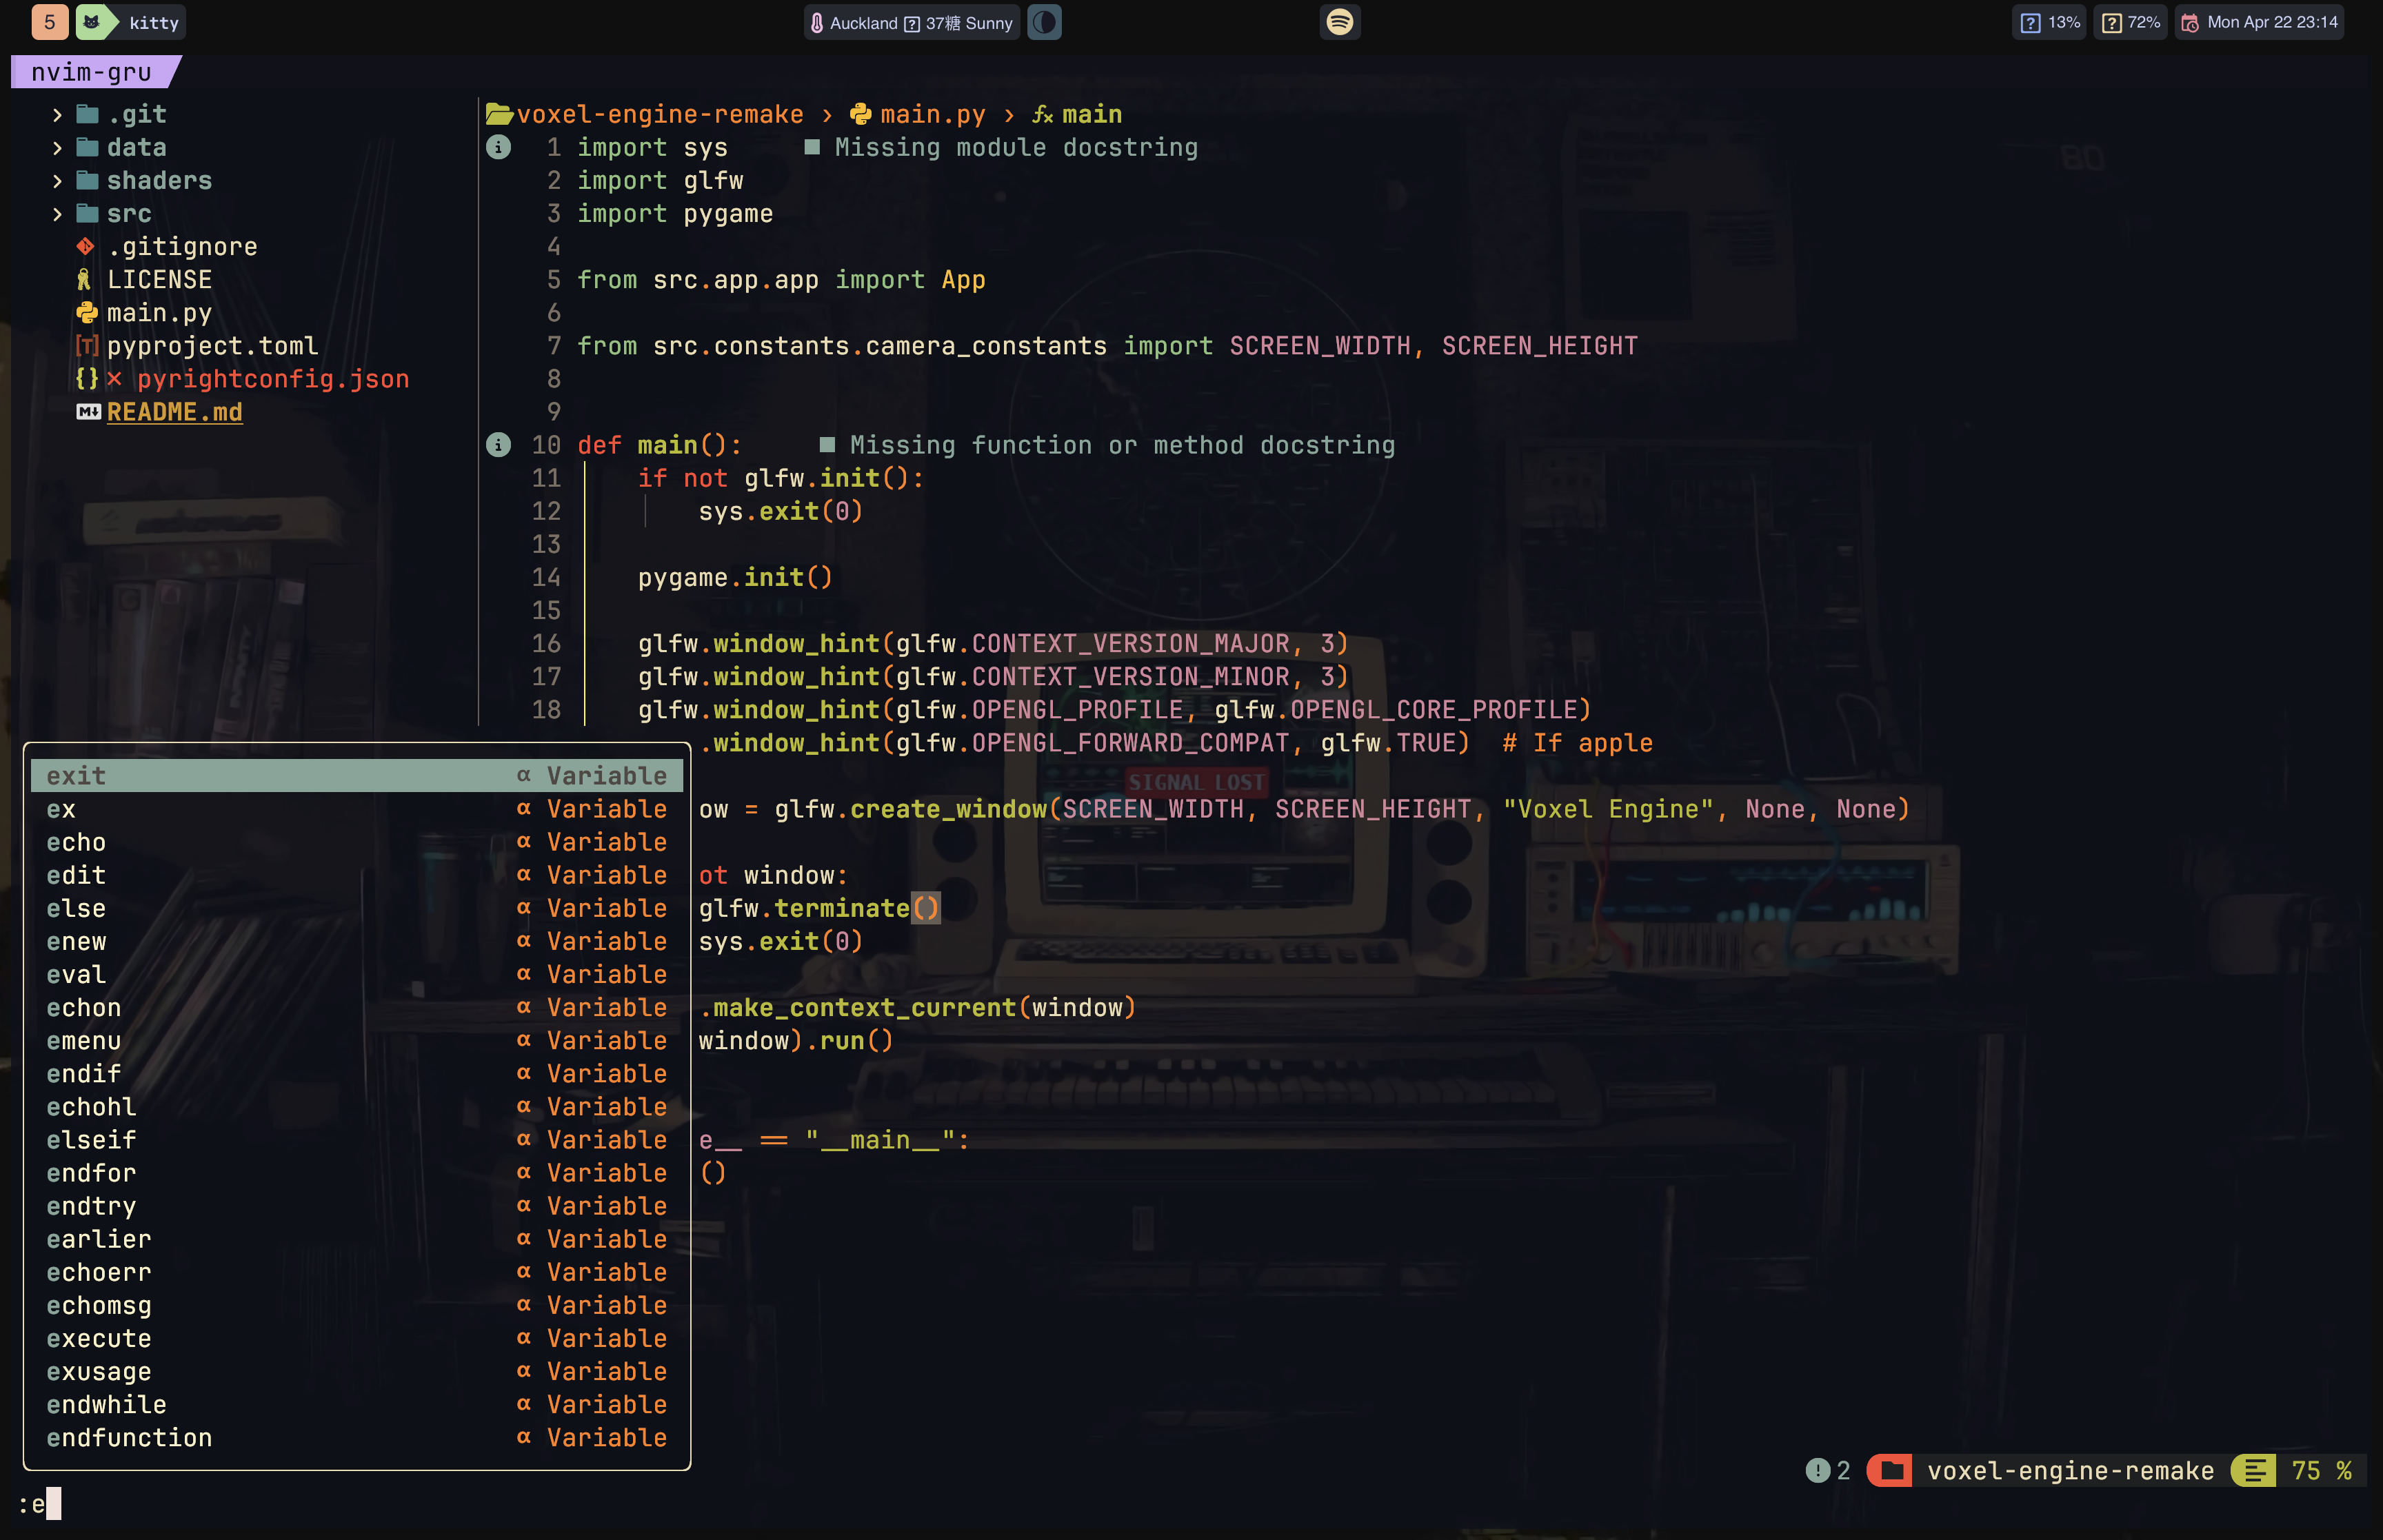
Task: Click the info diagnostic icon on line 1
Action: click(498, 148)
